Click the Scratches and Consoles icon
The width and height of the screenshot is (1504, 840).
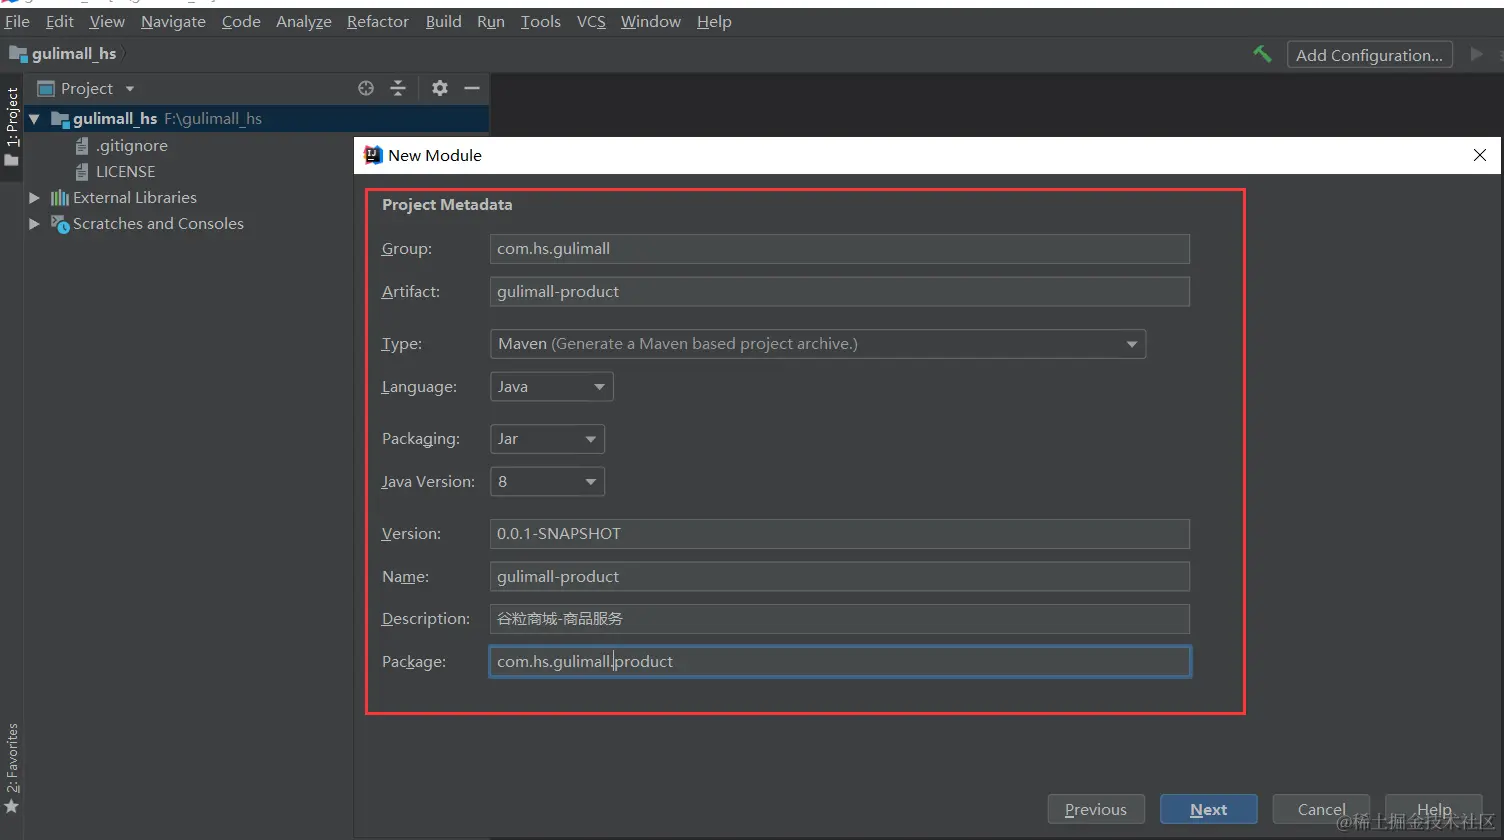pos(60,224)
